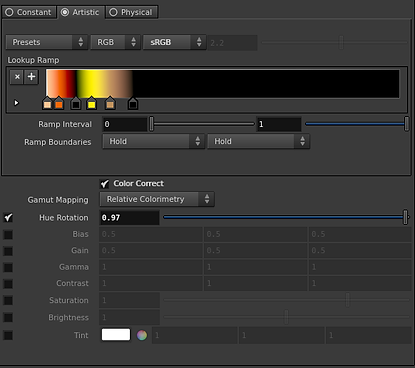Open the RGB color model dropdown
Image resolution: width=415 pixels, height=368 pixels.
(115, 42)
